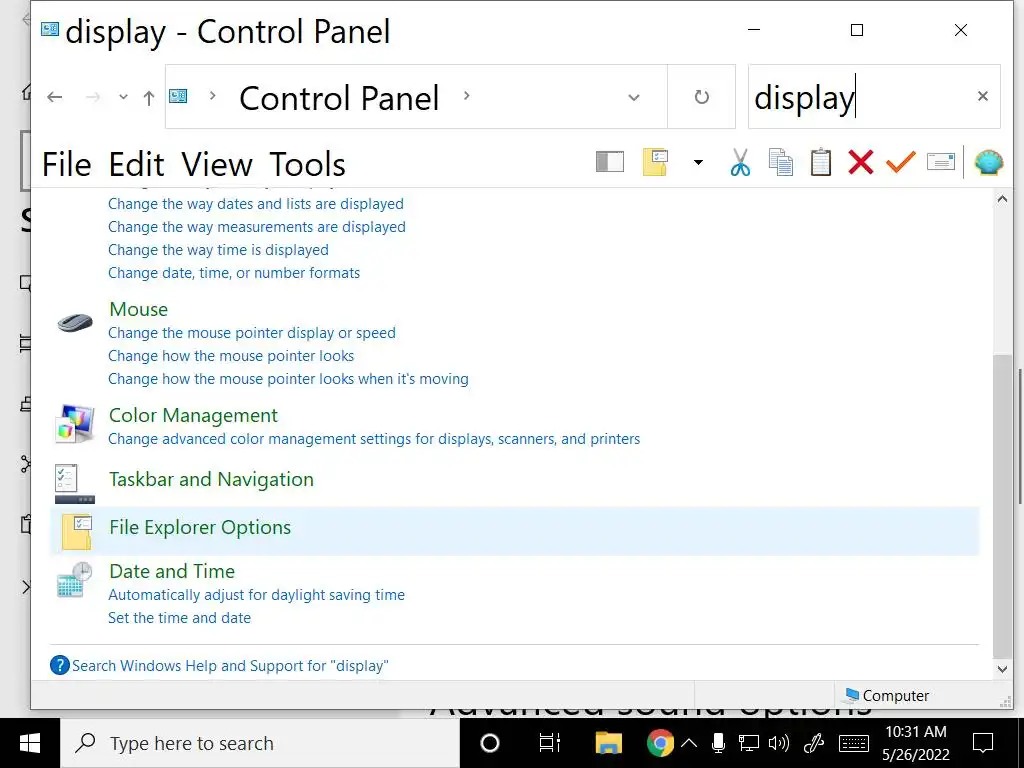Toggle the navigation pane layout icon

click(x=610, y=162)
